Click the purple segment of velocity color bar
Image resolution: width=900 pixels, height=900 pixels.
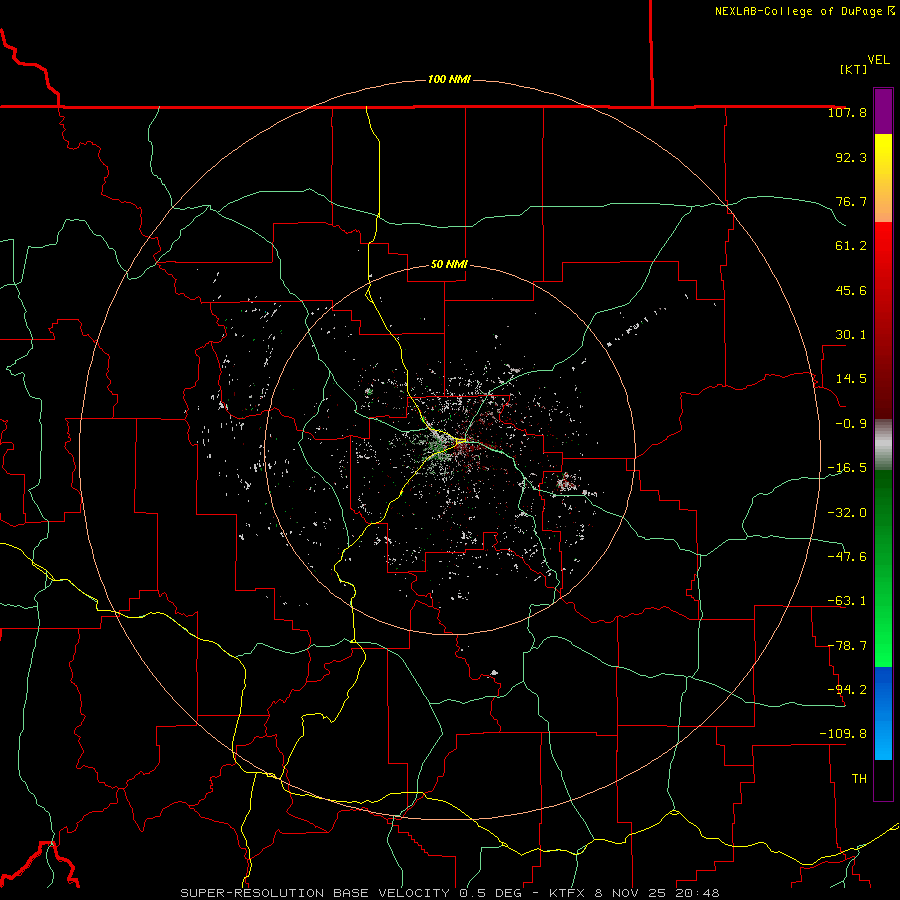883,111
